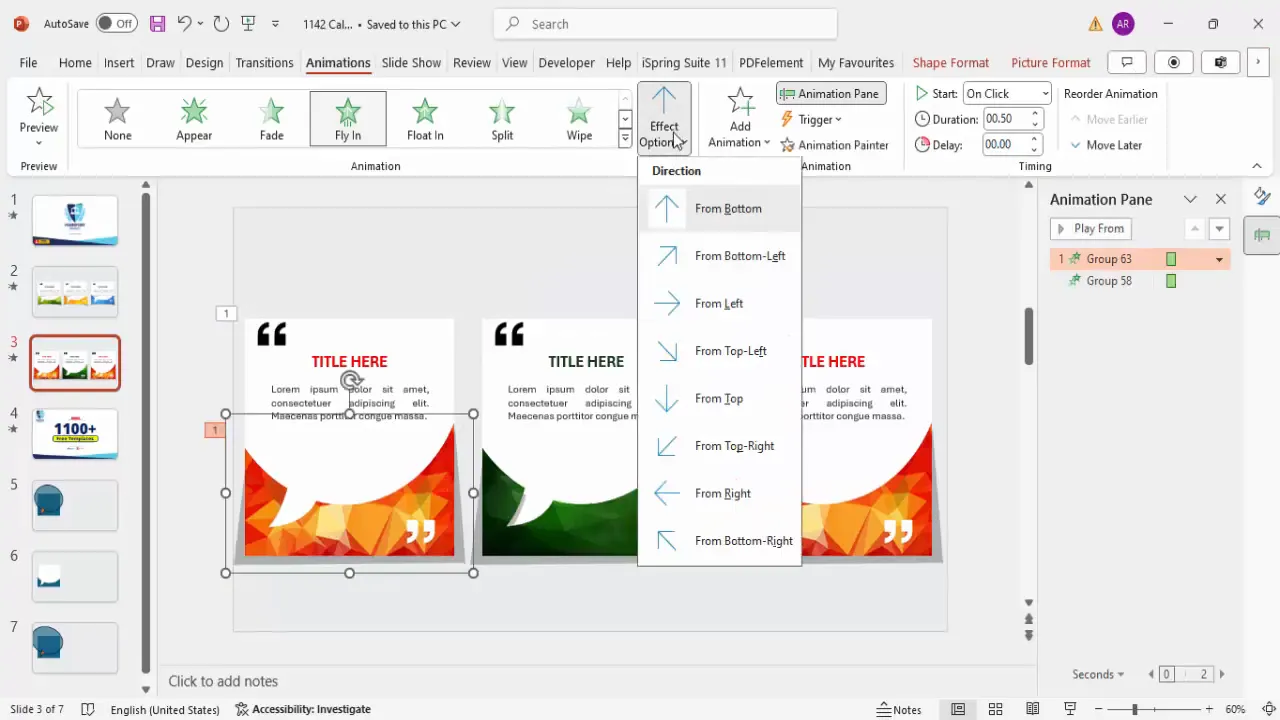
Task: Choose From Top-Right direction
Action: (x=719, y=446)
